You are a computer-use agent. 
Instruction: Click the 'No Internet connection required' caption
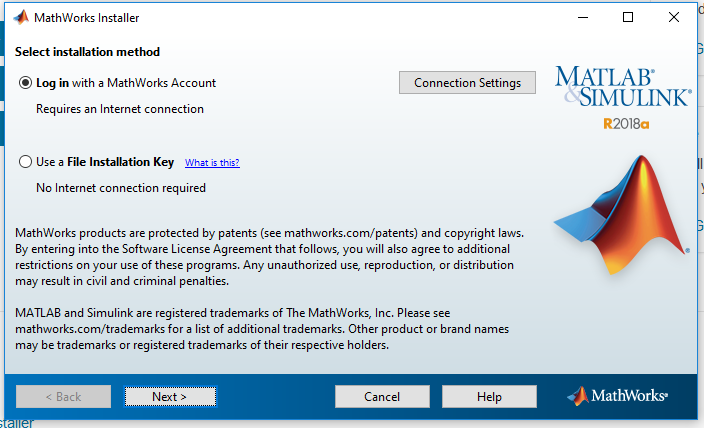click(121, 188)
